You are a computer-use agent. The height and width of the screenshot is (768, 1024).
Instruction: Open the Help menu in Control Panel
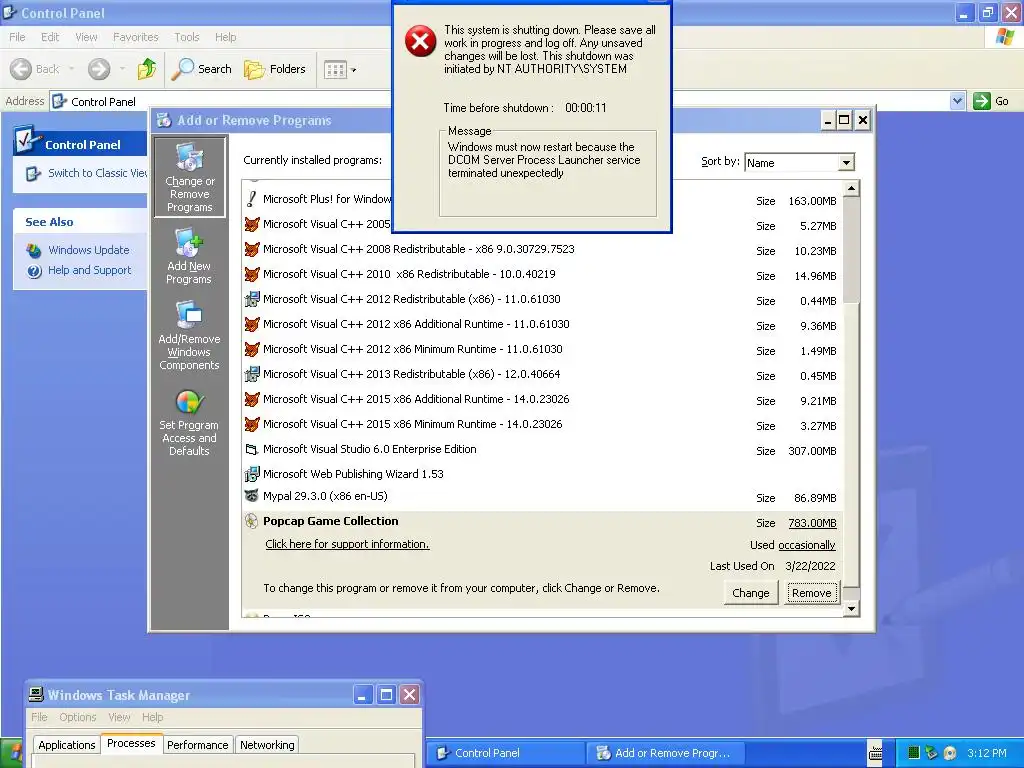tap(225, 37)
